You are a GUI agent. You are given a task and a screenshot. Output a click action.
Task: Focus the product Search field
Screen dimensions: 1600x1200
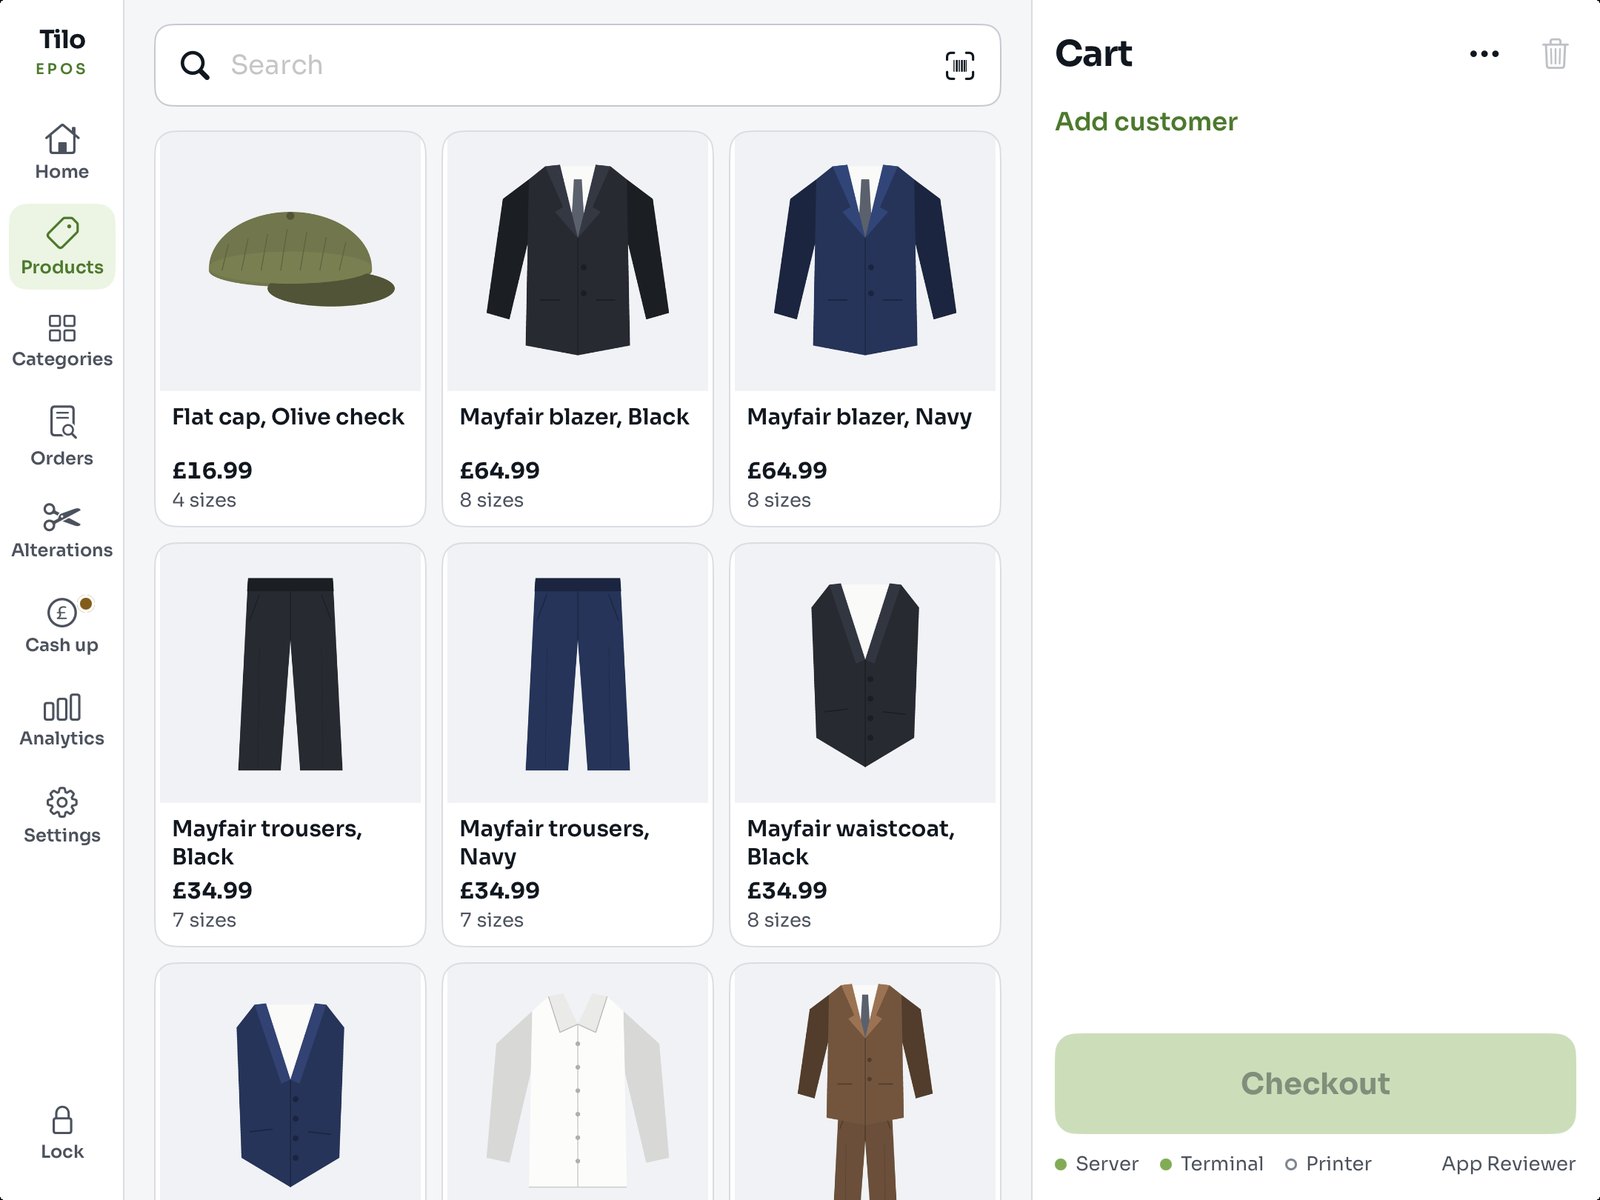tap(578, 66)
